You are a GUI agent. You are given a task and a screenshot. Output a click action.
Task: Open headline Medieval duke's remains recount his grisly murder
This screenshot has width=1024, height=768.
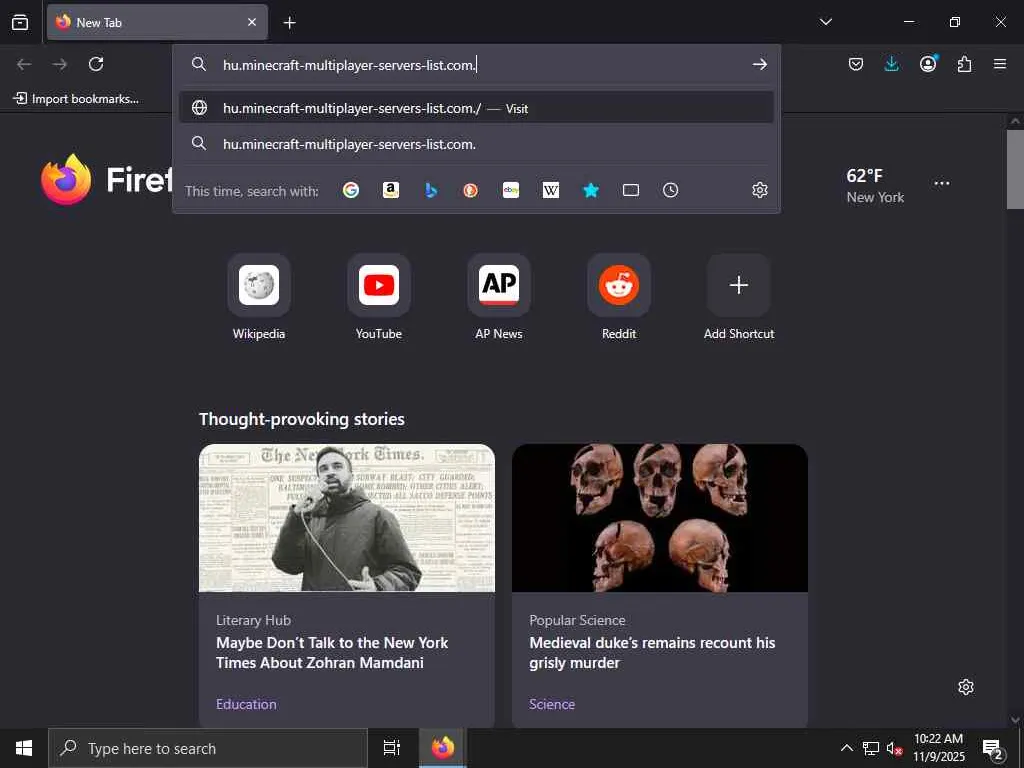(652, 652)
